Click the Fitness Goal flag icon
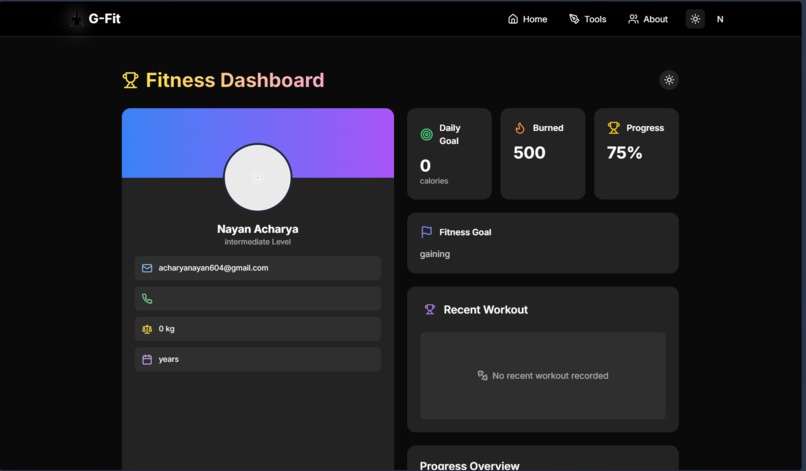The height and width of the screenshot is (471, 806). (427, 232)
